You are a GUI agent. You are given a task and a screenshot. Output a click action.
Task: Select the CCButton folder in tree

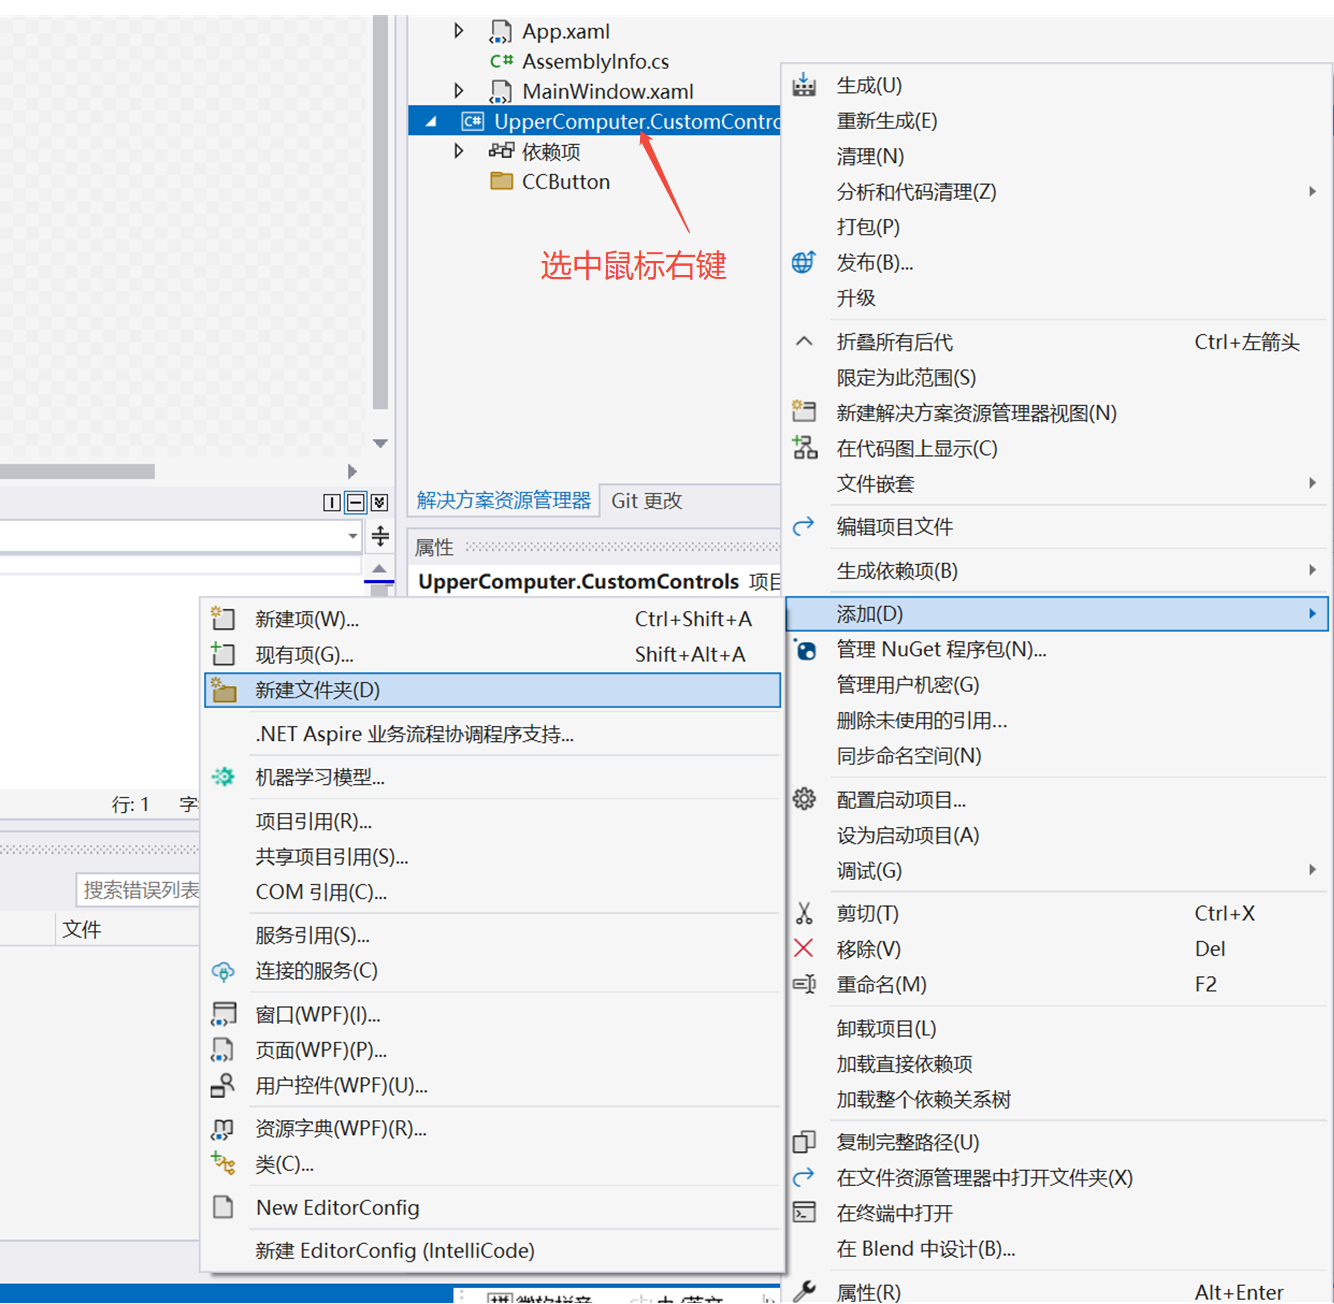coord(565,182)
